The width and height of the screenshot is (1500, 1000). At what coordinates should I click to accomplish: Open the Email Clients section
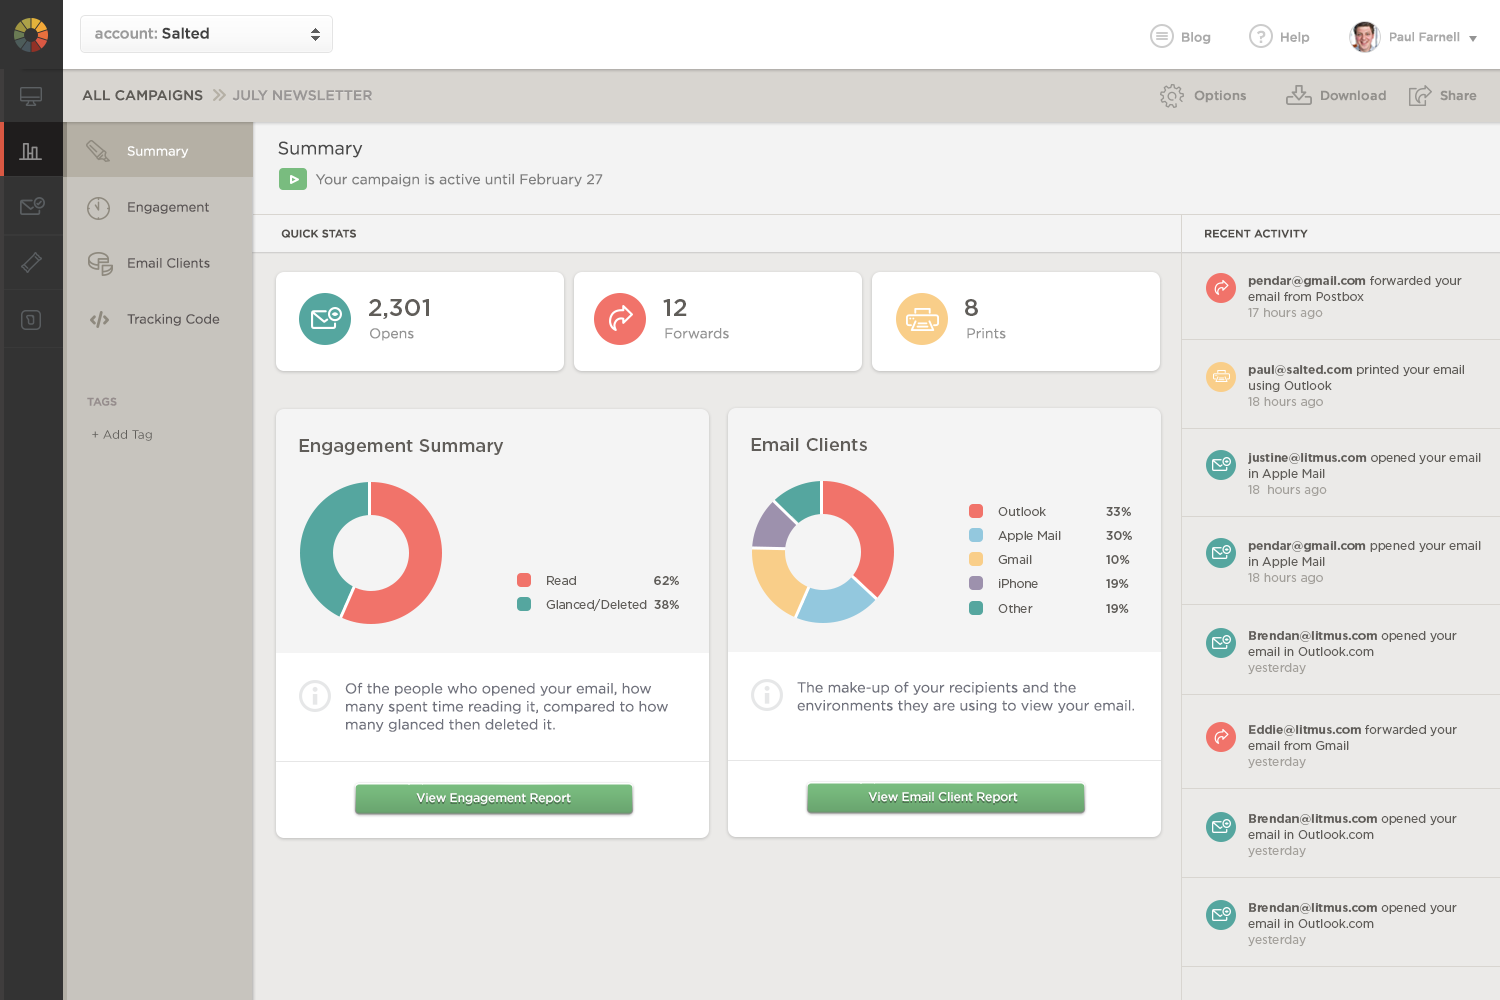(167, 263)
